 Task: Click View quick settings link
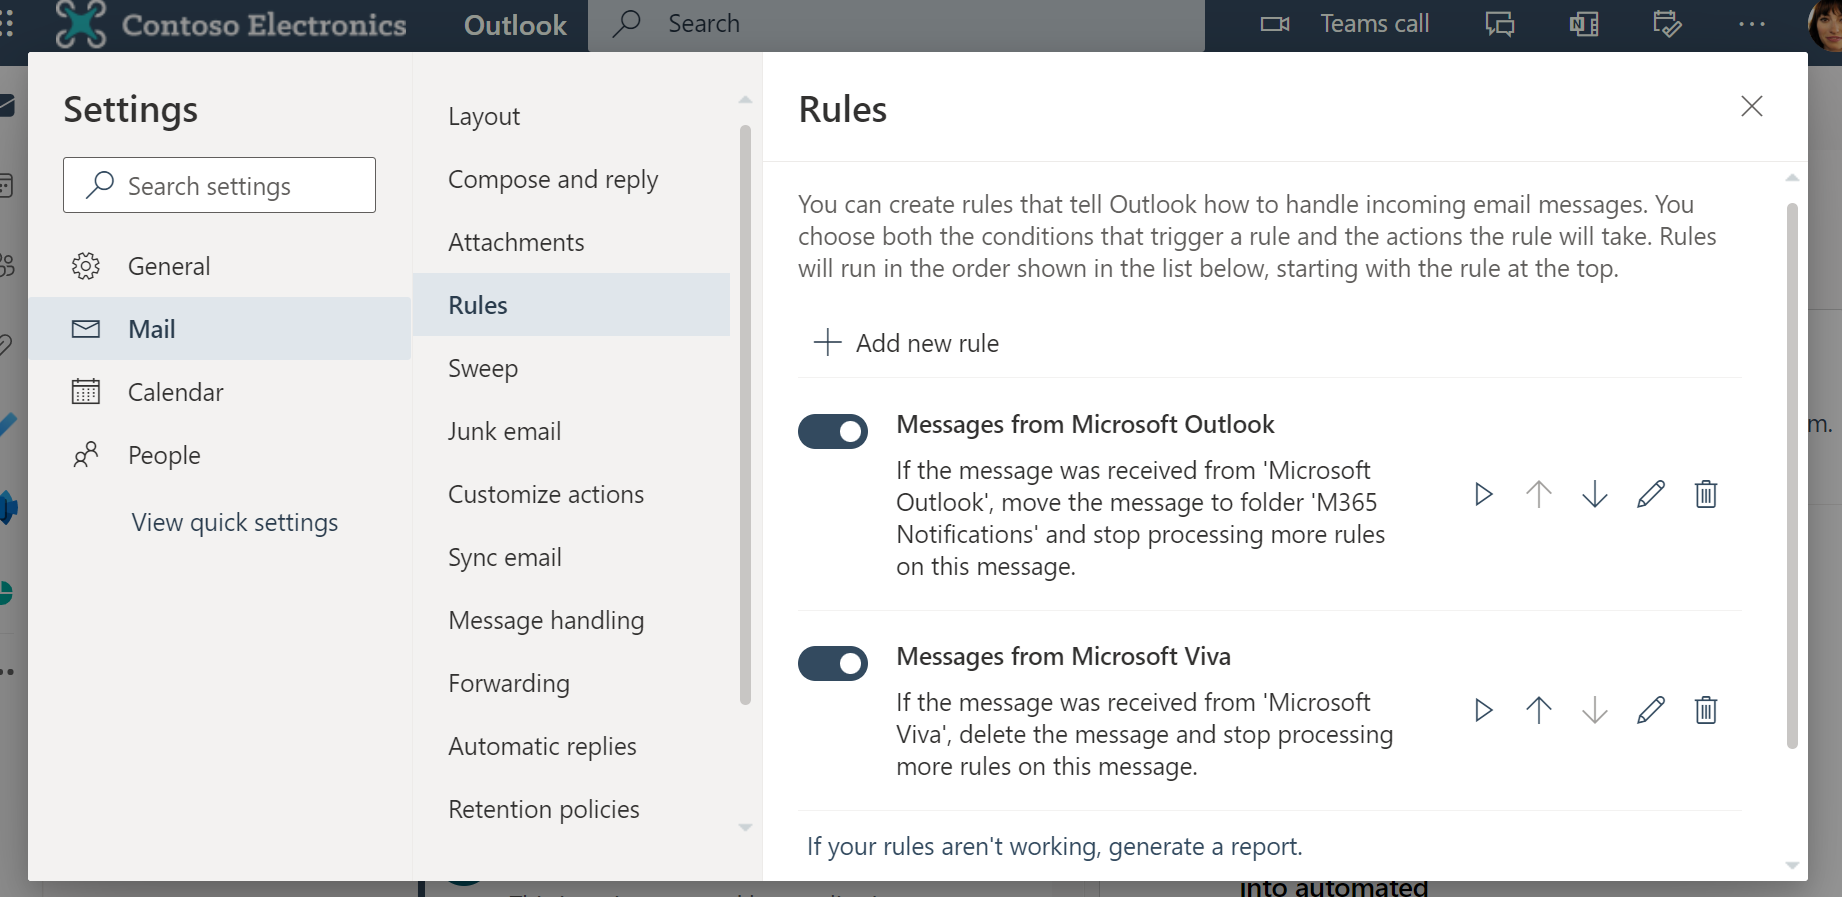235,522
